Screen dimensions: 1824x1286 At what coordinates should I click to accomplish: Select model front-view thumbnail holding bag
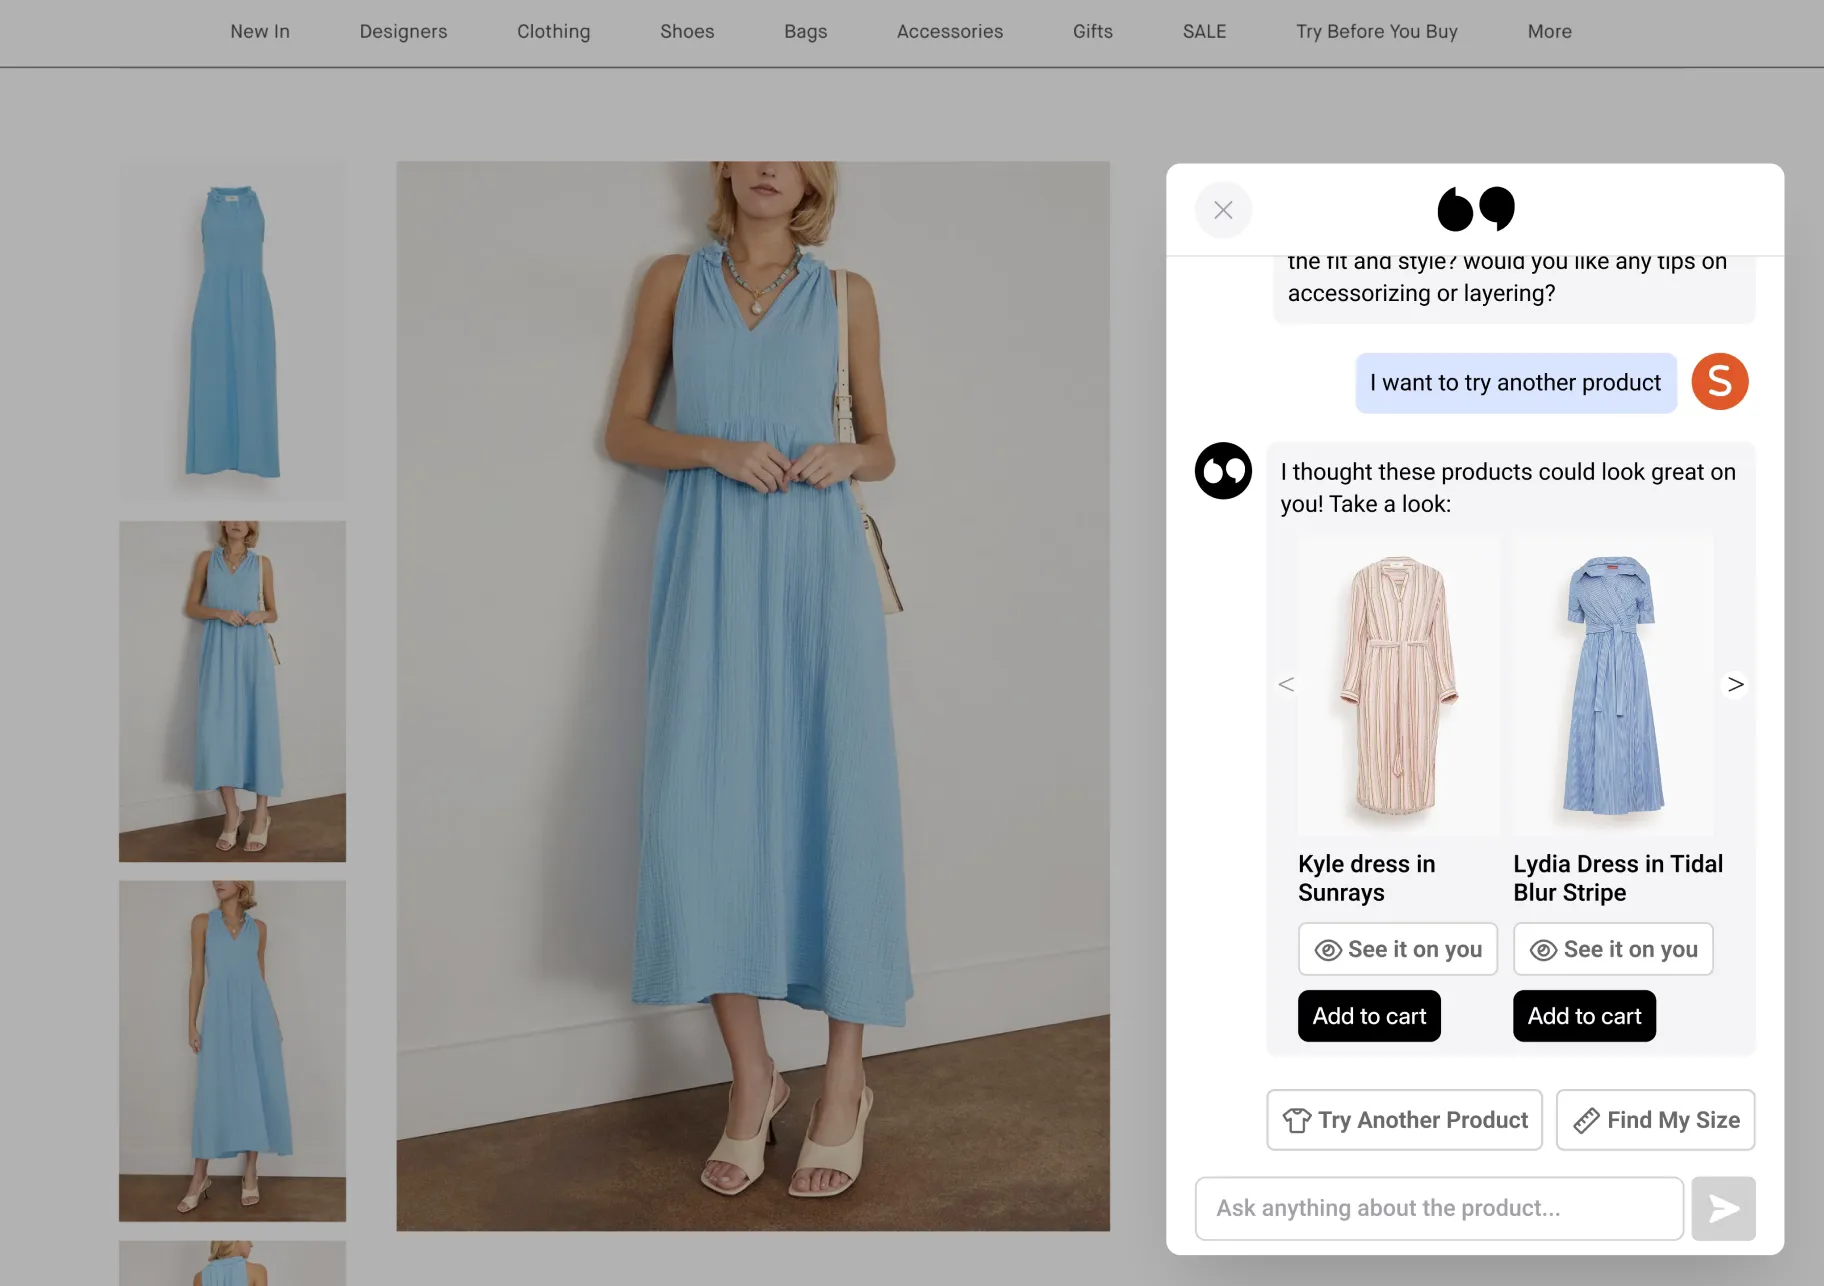pos(232,691)
